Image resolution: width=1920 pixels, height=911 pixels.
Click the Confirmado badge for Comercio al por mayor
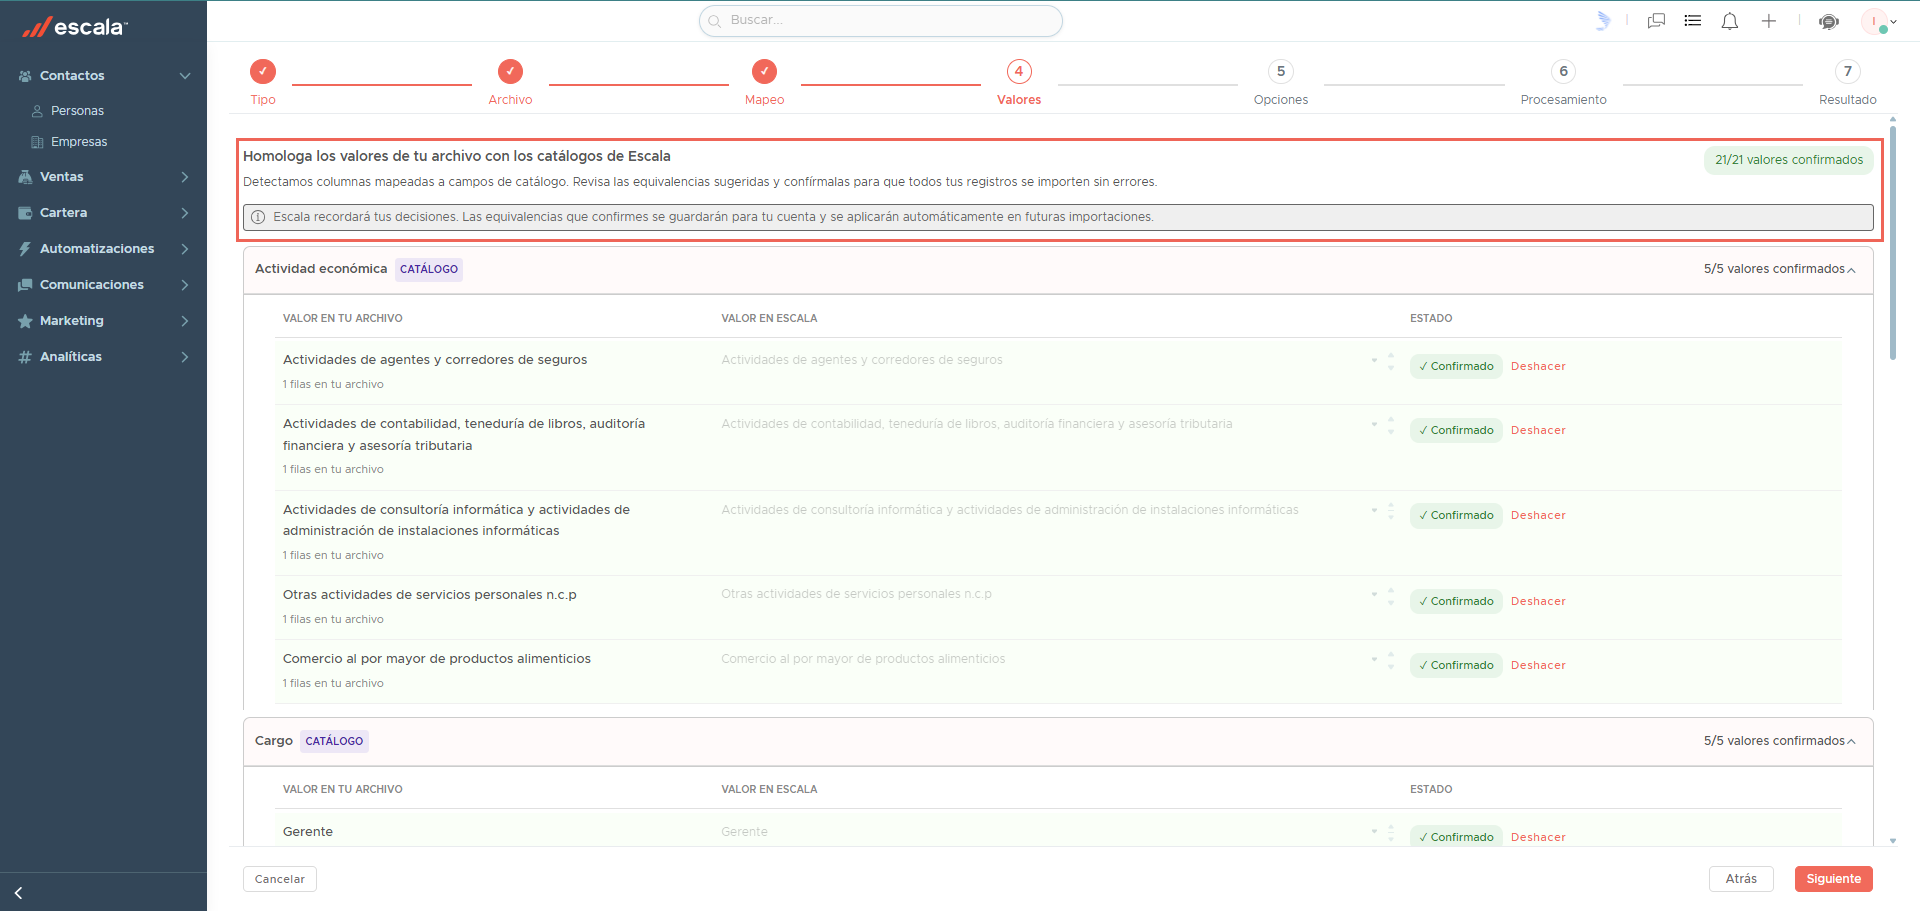pos(1456,666)
